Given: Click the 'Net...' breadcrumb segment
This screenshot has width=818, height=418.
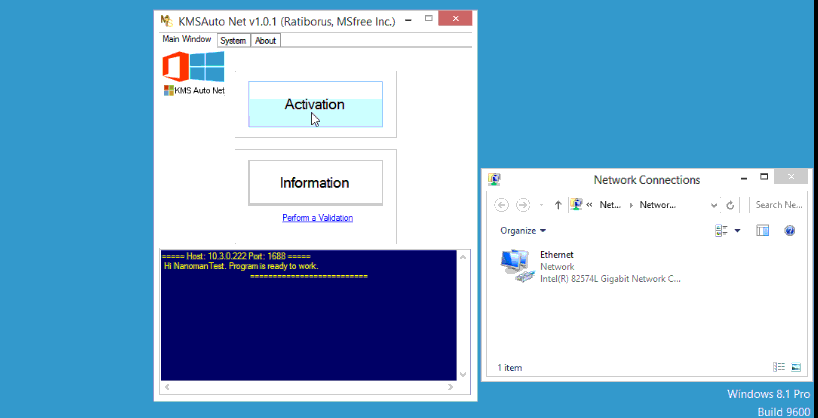Looking at the screenshot, I should [610, 205].
